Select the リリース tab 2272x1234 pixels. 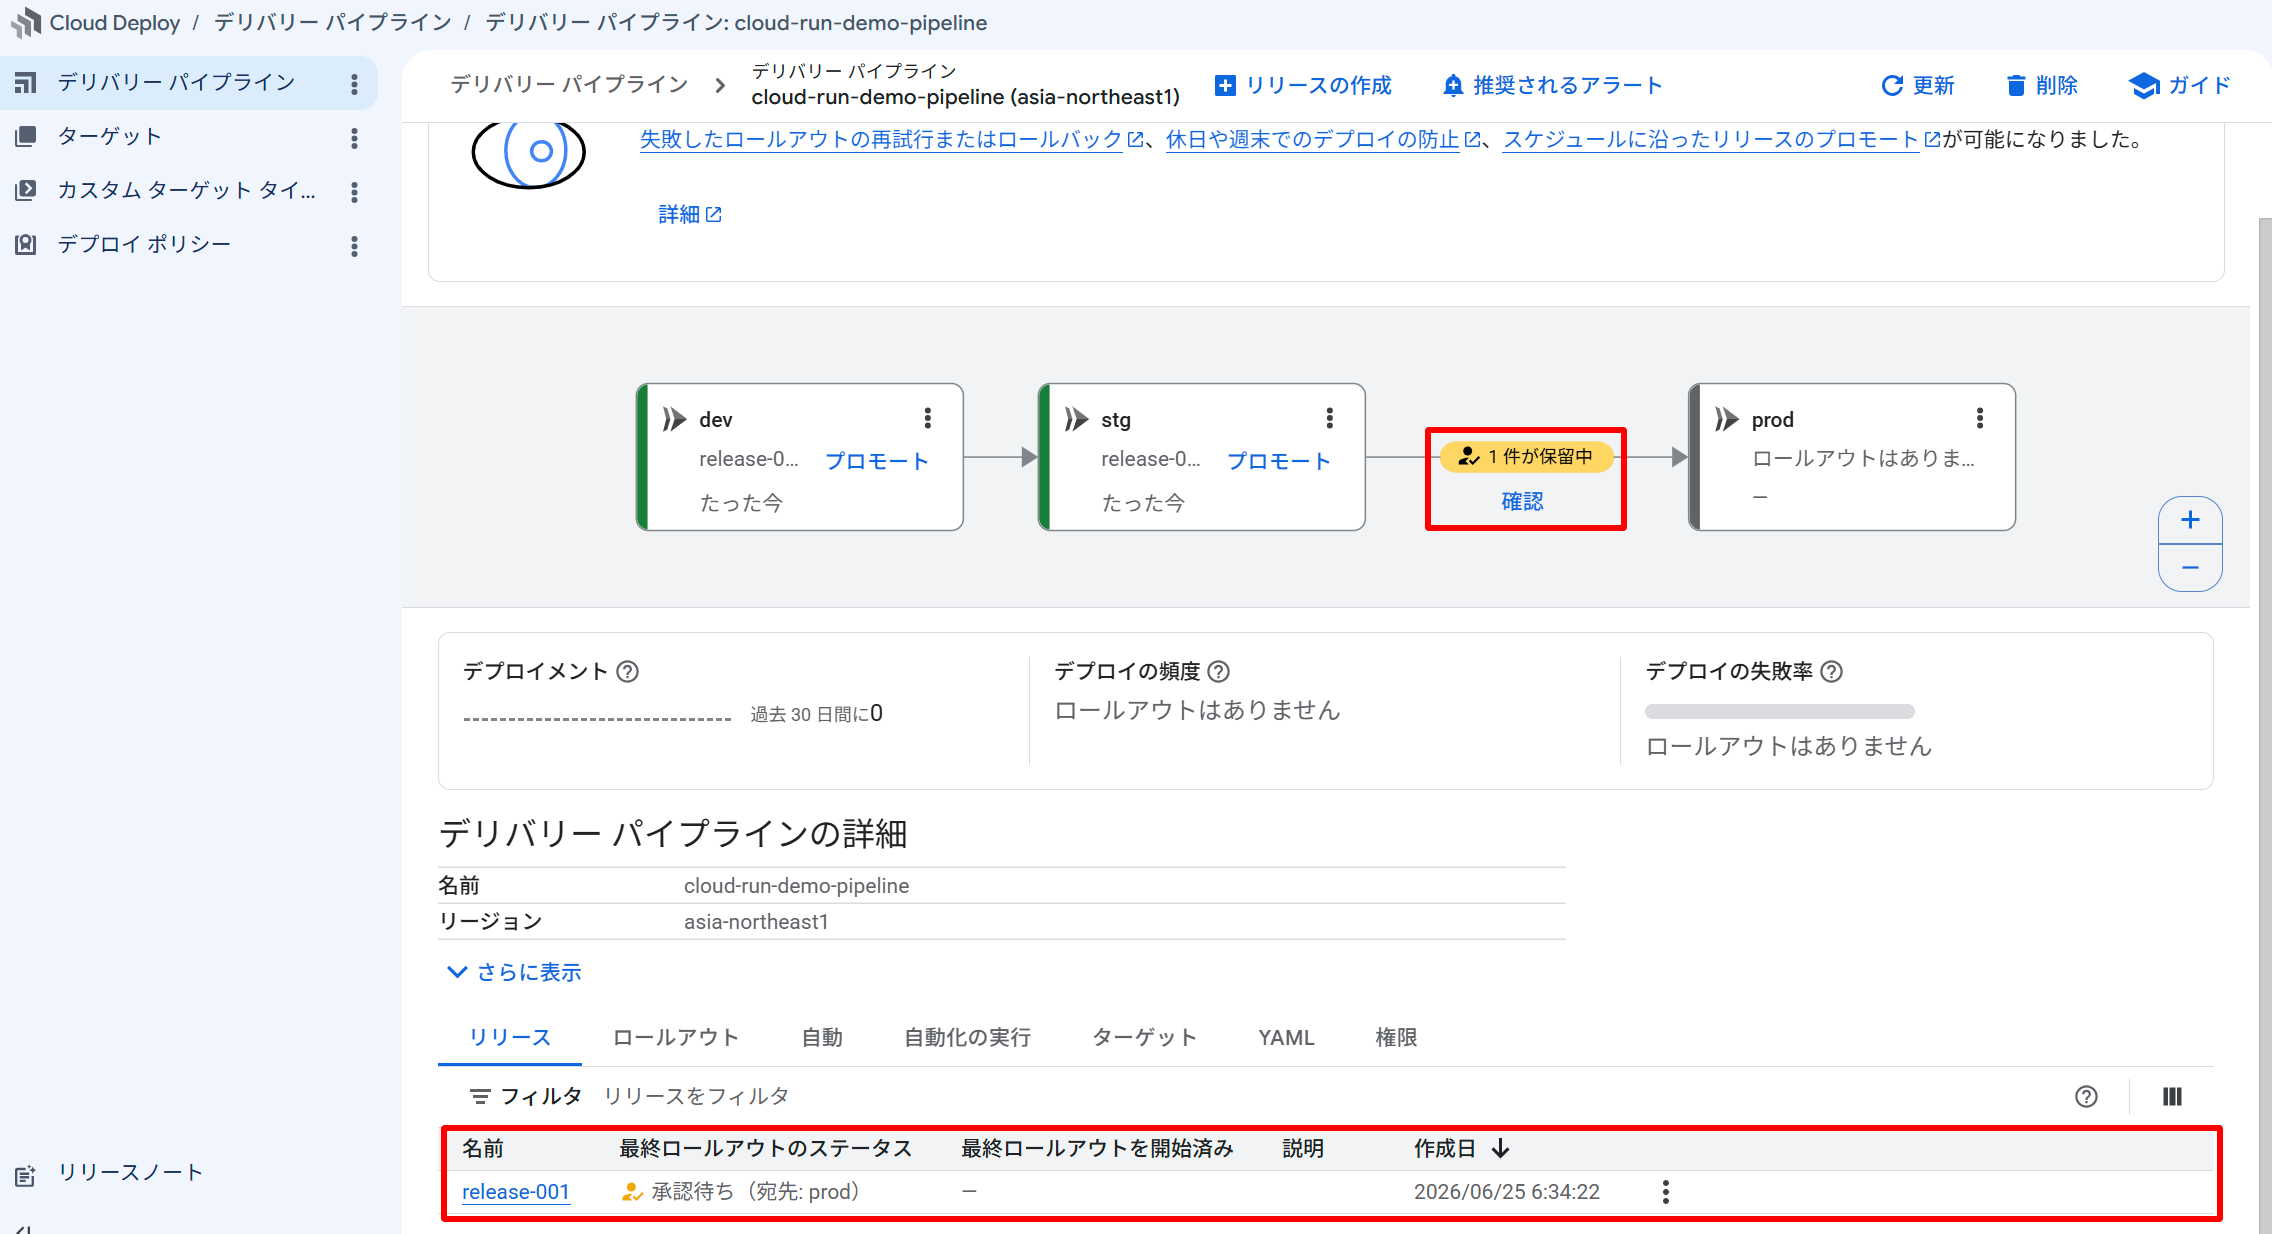tap(510, 1038)
